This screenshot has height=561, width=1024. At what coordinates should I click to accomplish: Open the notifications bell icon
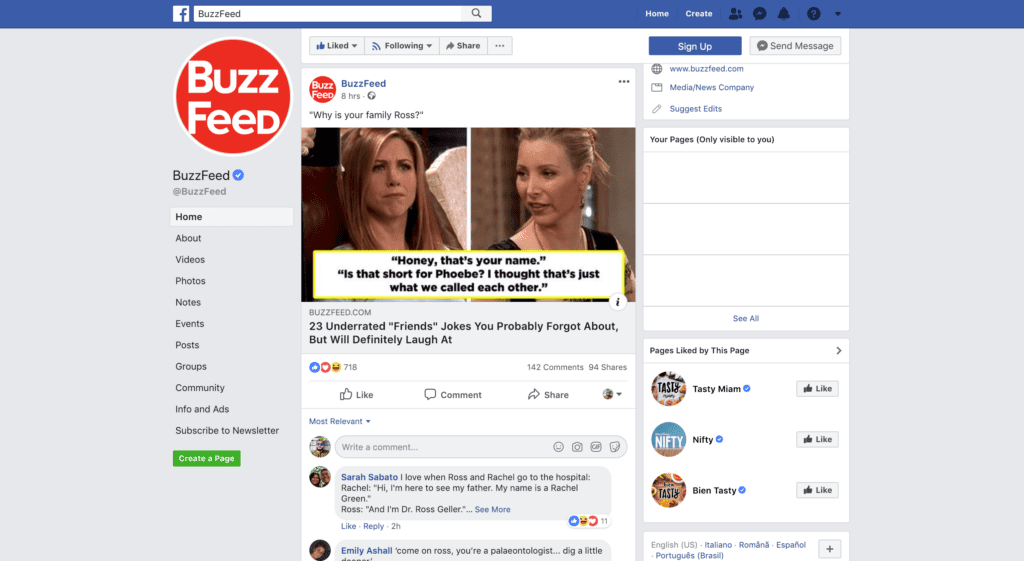[784, 13]
